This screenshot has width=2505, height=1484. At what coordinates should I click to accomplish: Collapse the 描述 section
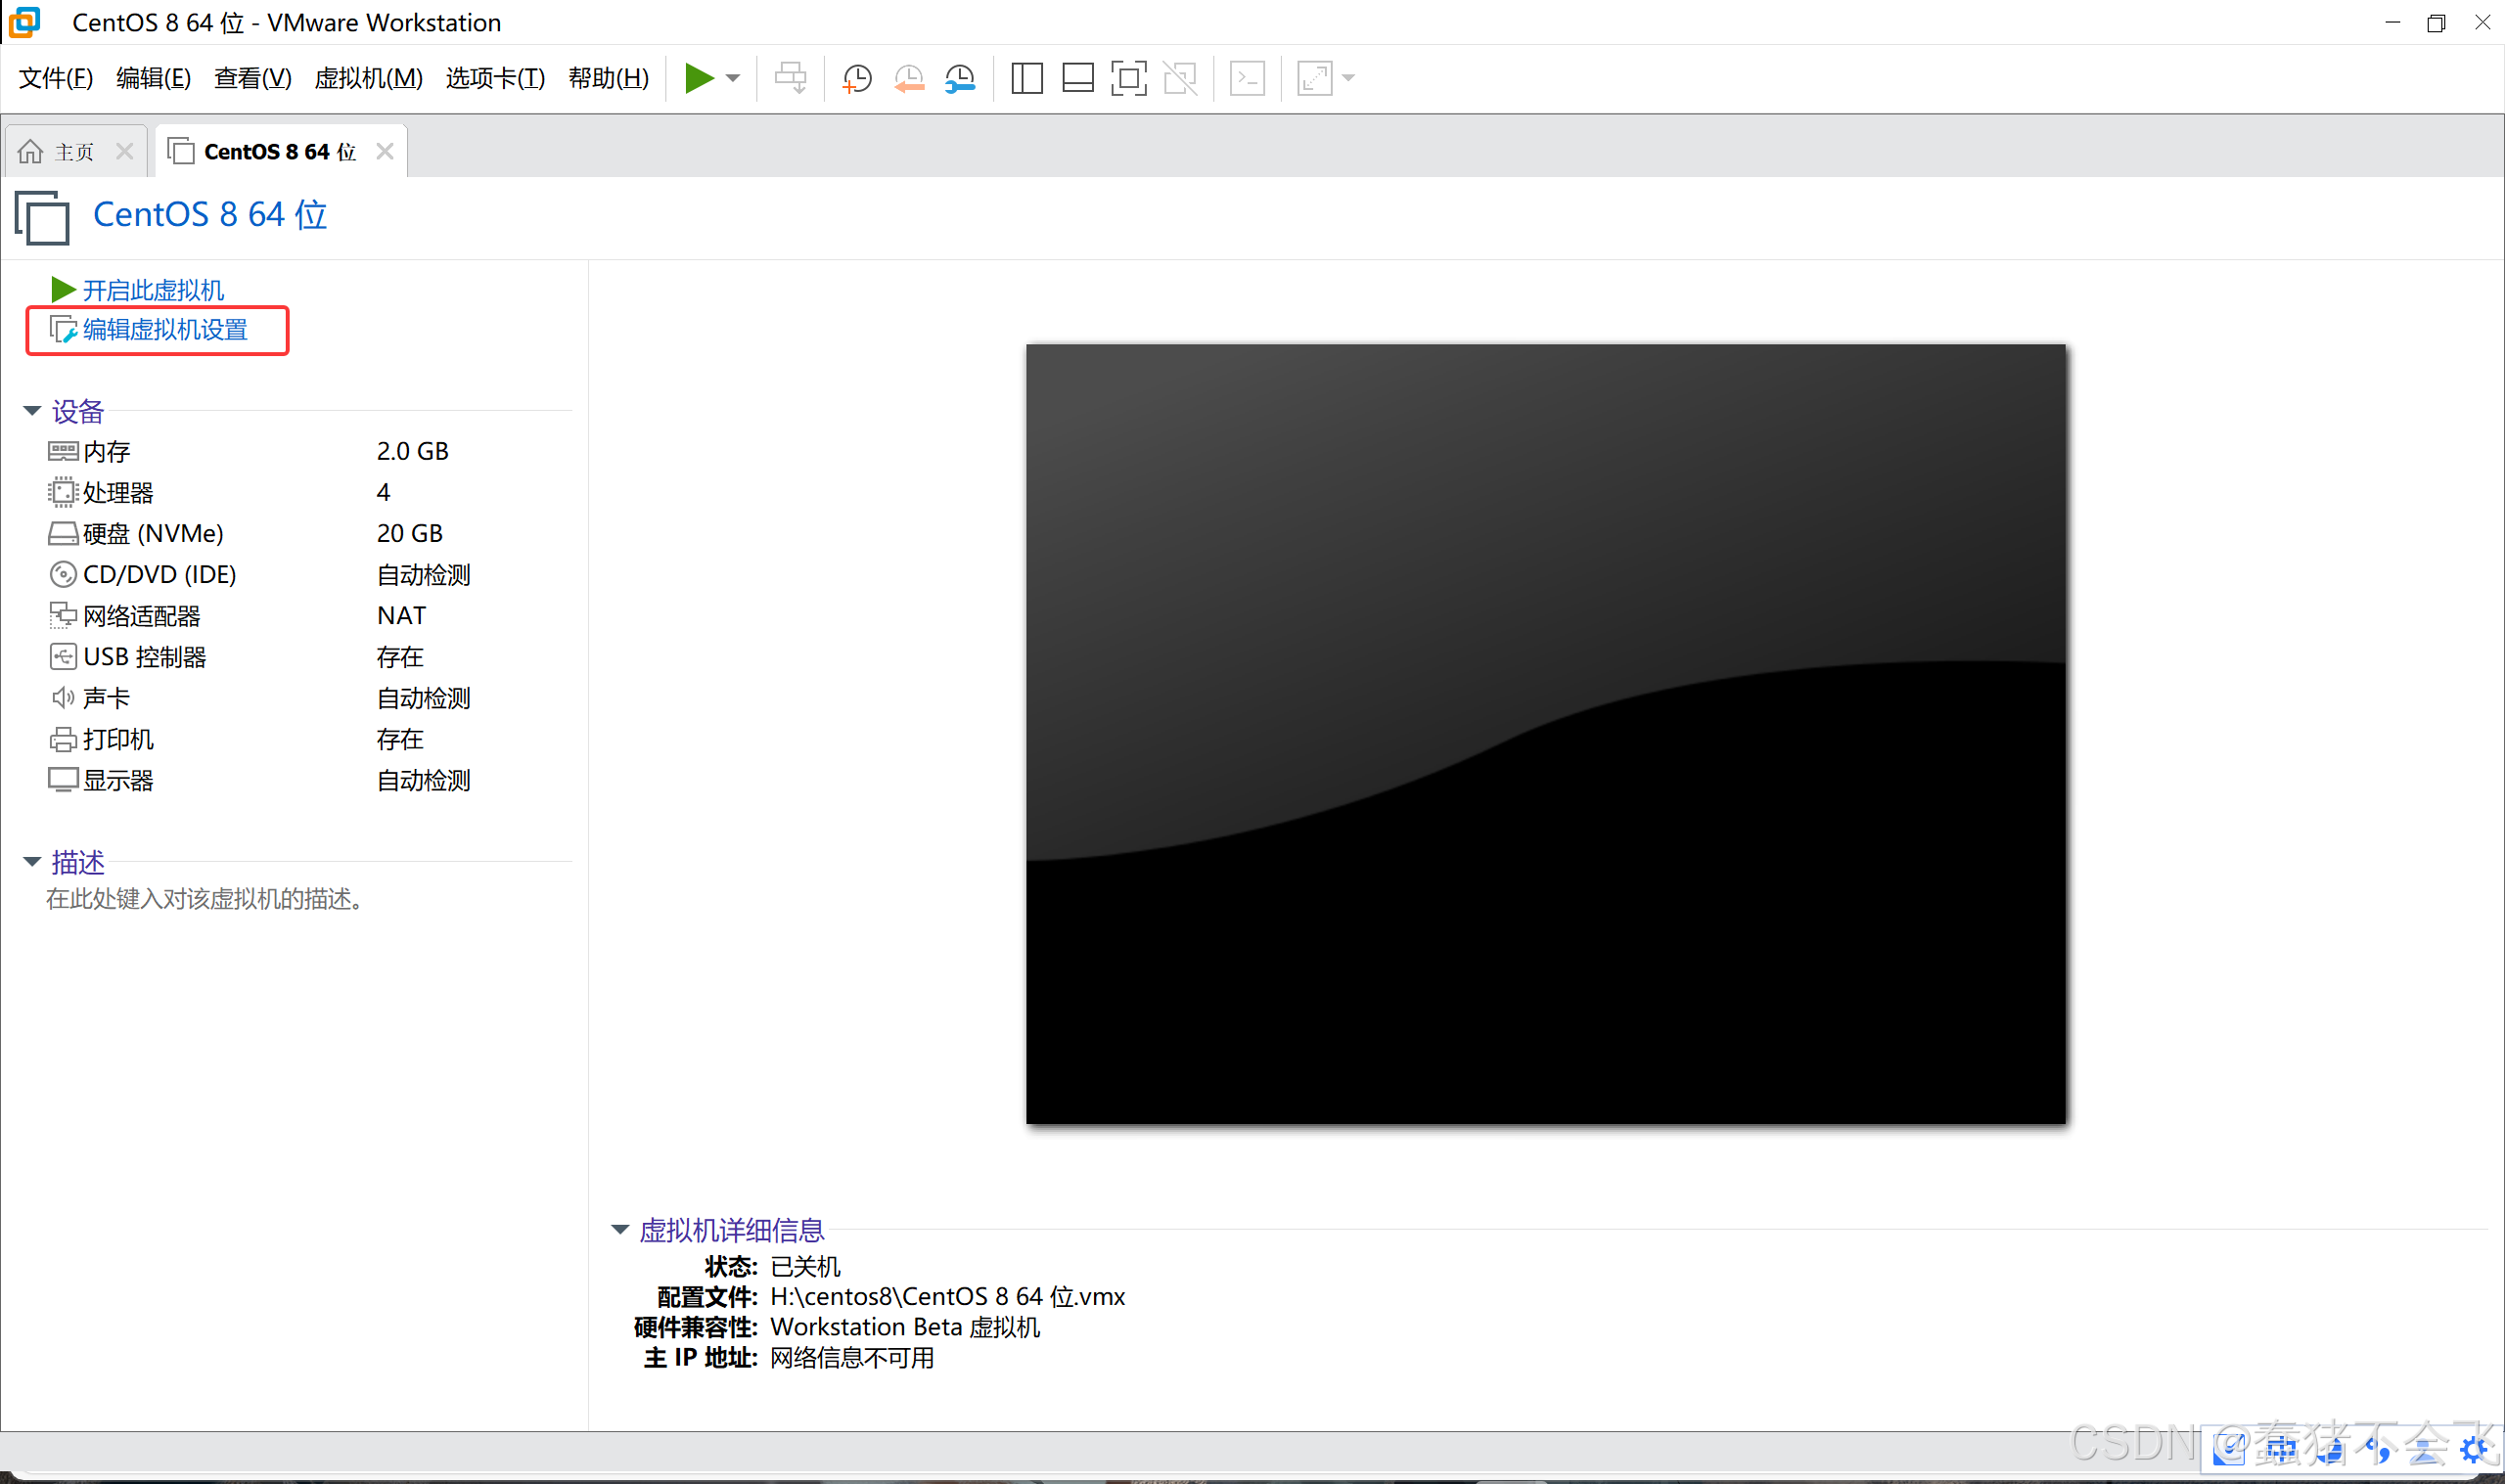point(32,861)
